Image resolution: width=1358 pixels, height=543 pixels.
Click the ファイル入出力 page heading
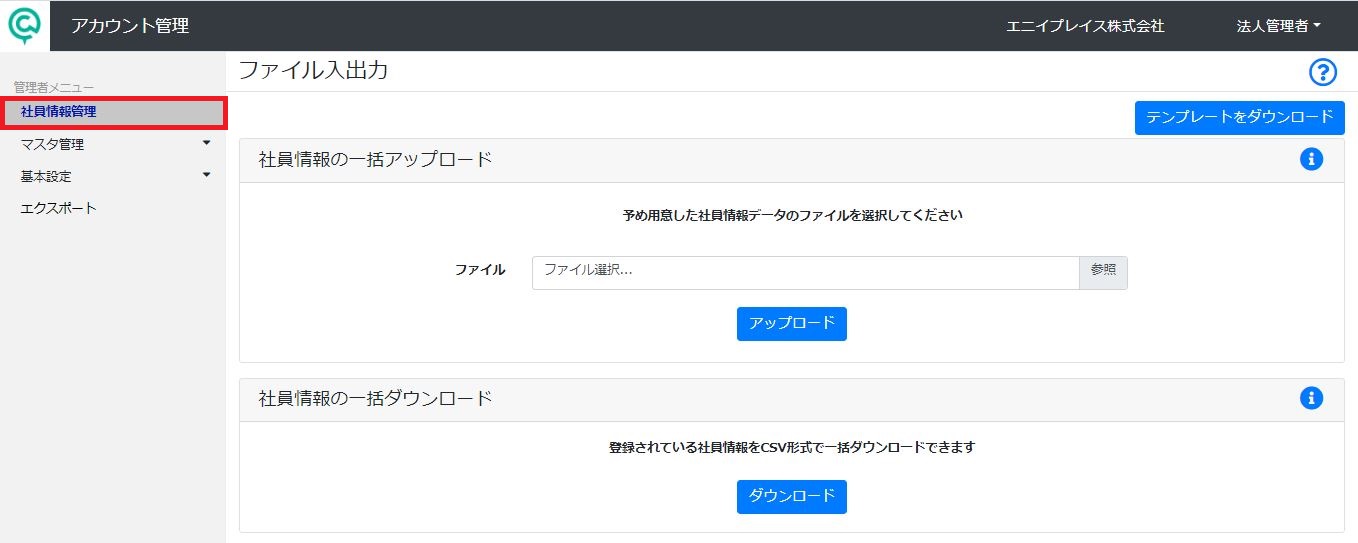313,71
